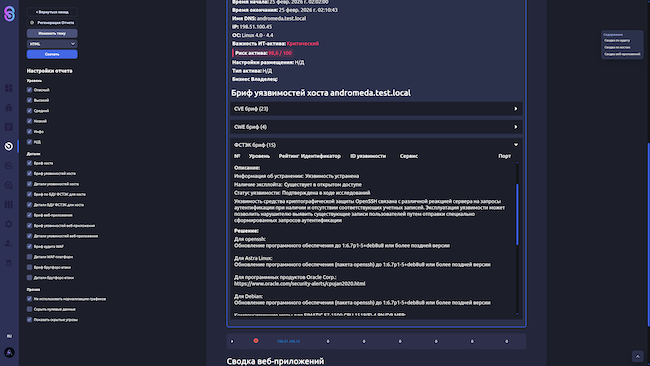
Task: Toggle Детали БДУ ФСТЭК для хоста
Action: coord(29,205)
